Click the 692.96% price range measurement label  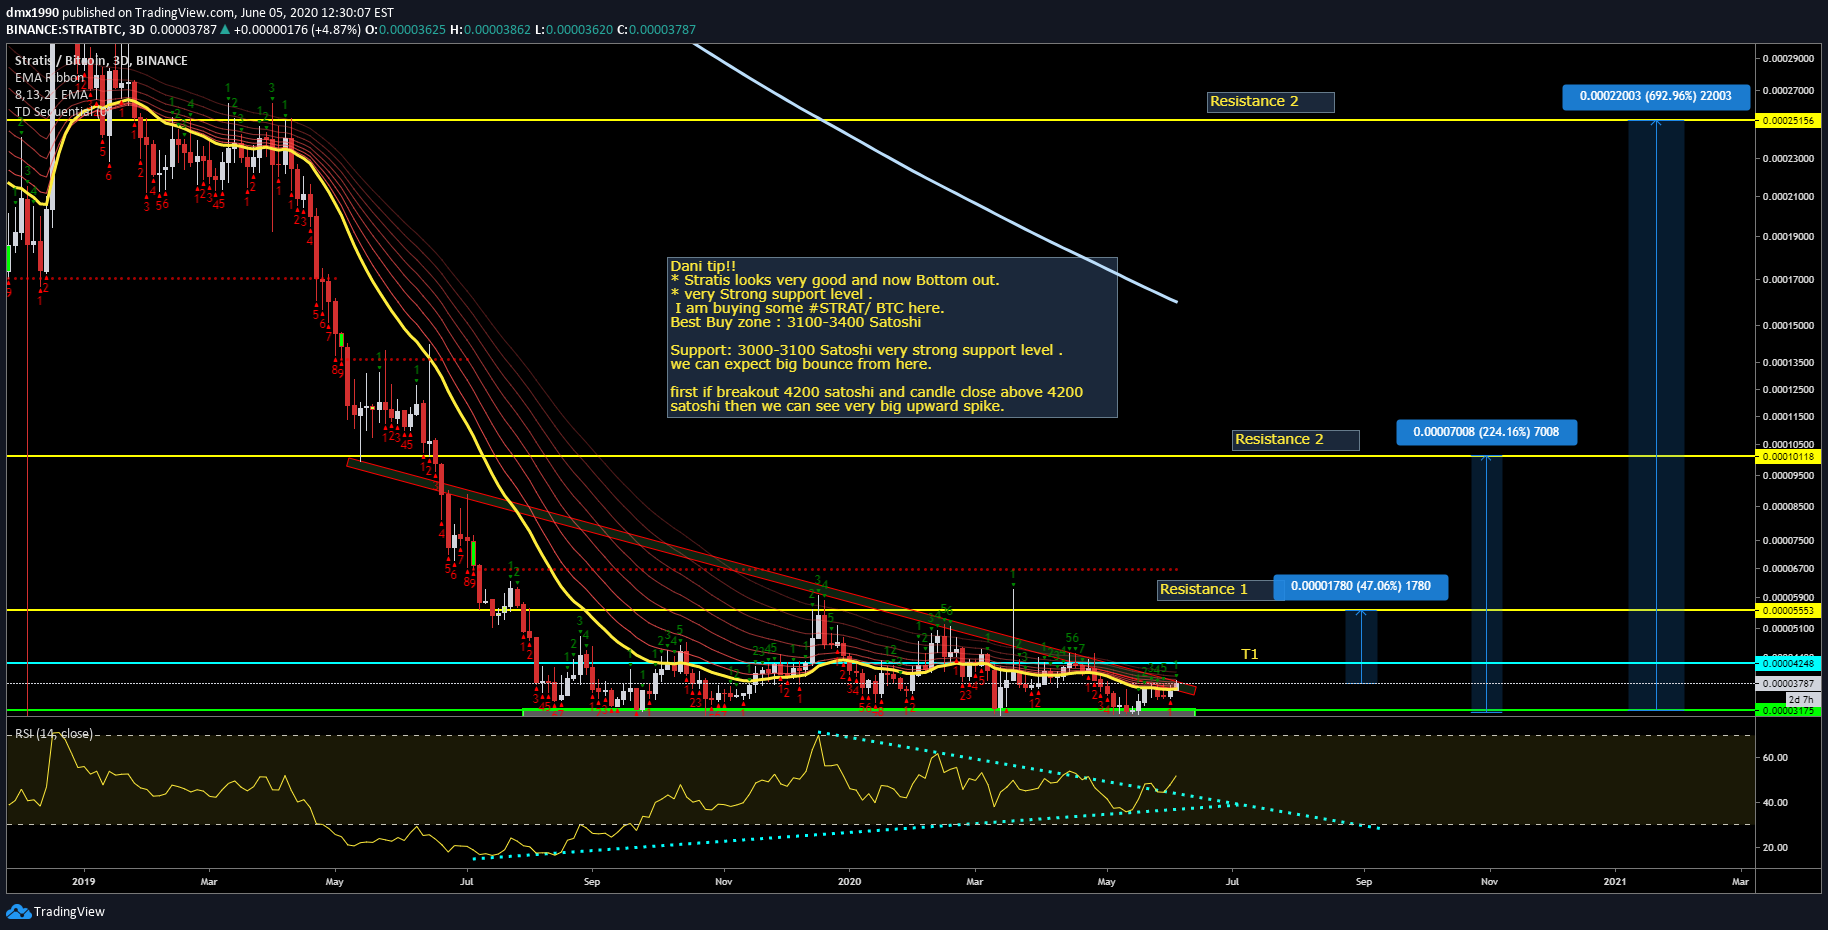click(1656, 96)
